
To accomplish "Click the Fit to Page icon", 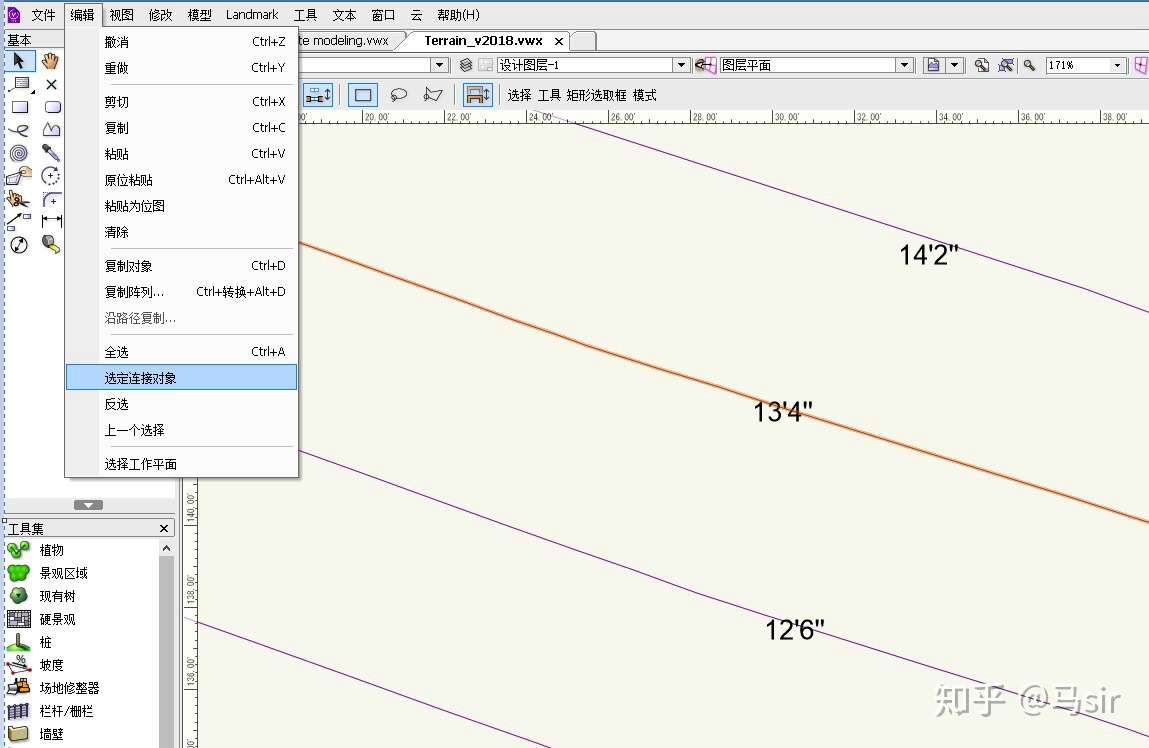I will pos(982,65).
